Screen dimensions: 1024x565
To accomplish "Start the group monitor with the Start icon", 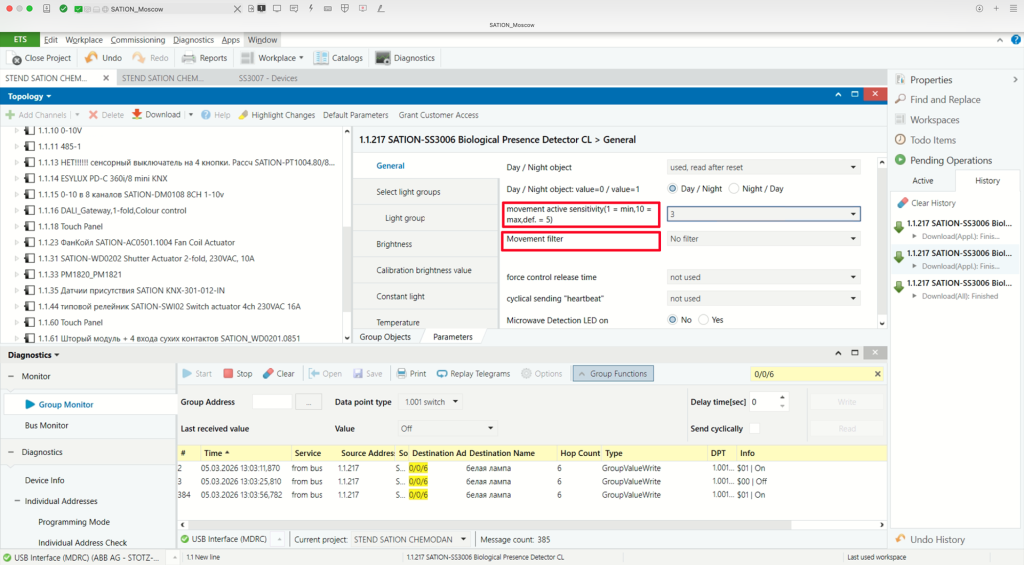I will pyautogui.click(x=187, y=374).
